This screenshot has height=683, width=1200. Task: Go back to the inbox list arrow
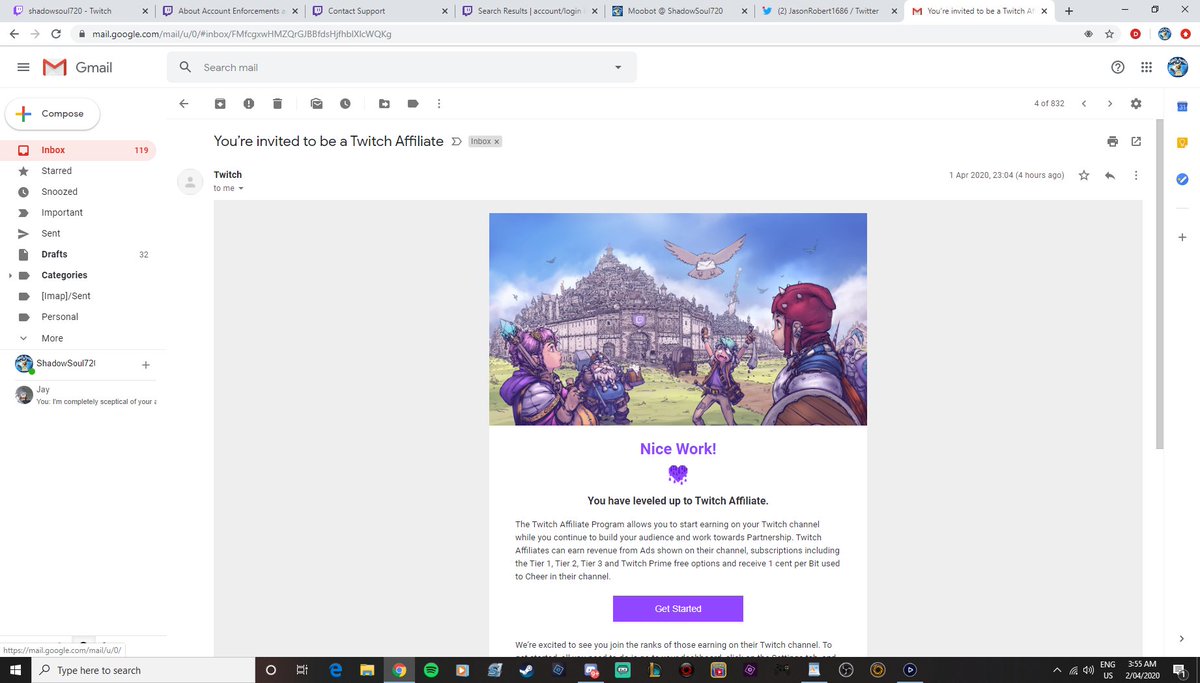(183, 103)
